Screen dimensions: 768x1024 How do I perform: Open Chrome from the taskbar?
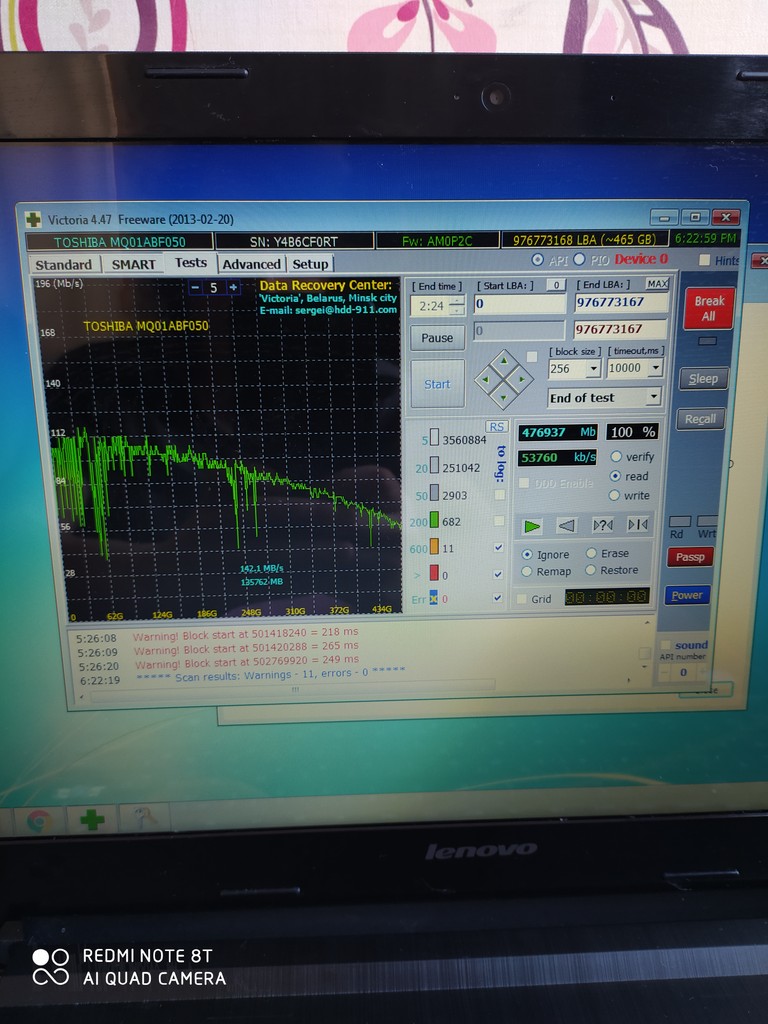pyautogui.click(x=39, y=820)
